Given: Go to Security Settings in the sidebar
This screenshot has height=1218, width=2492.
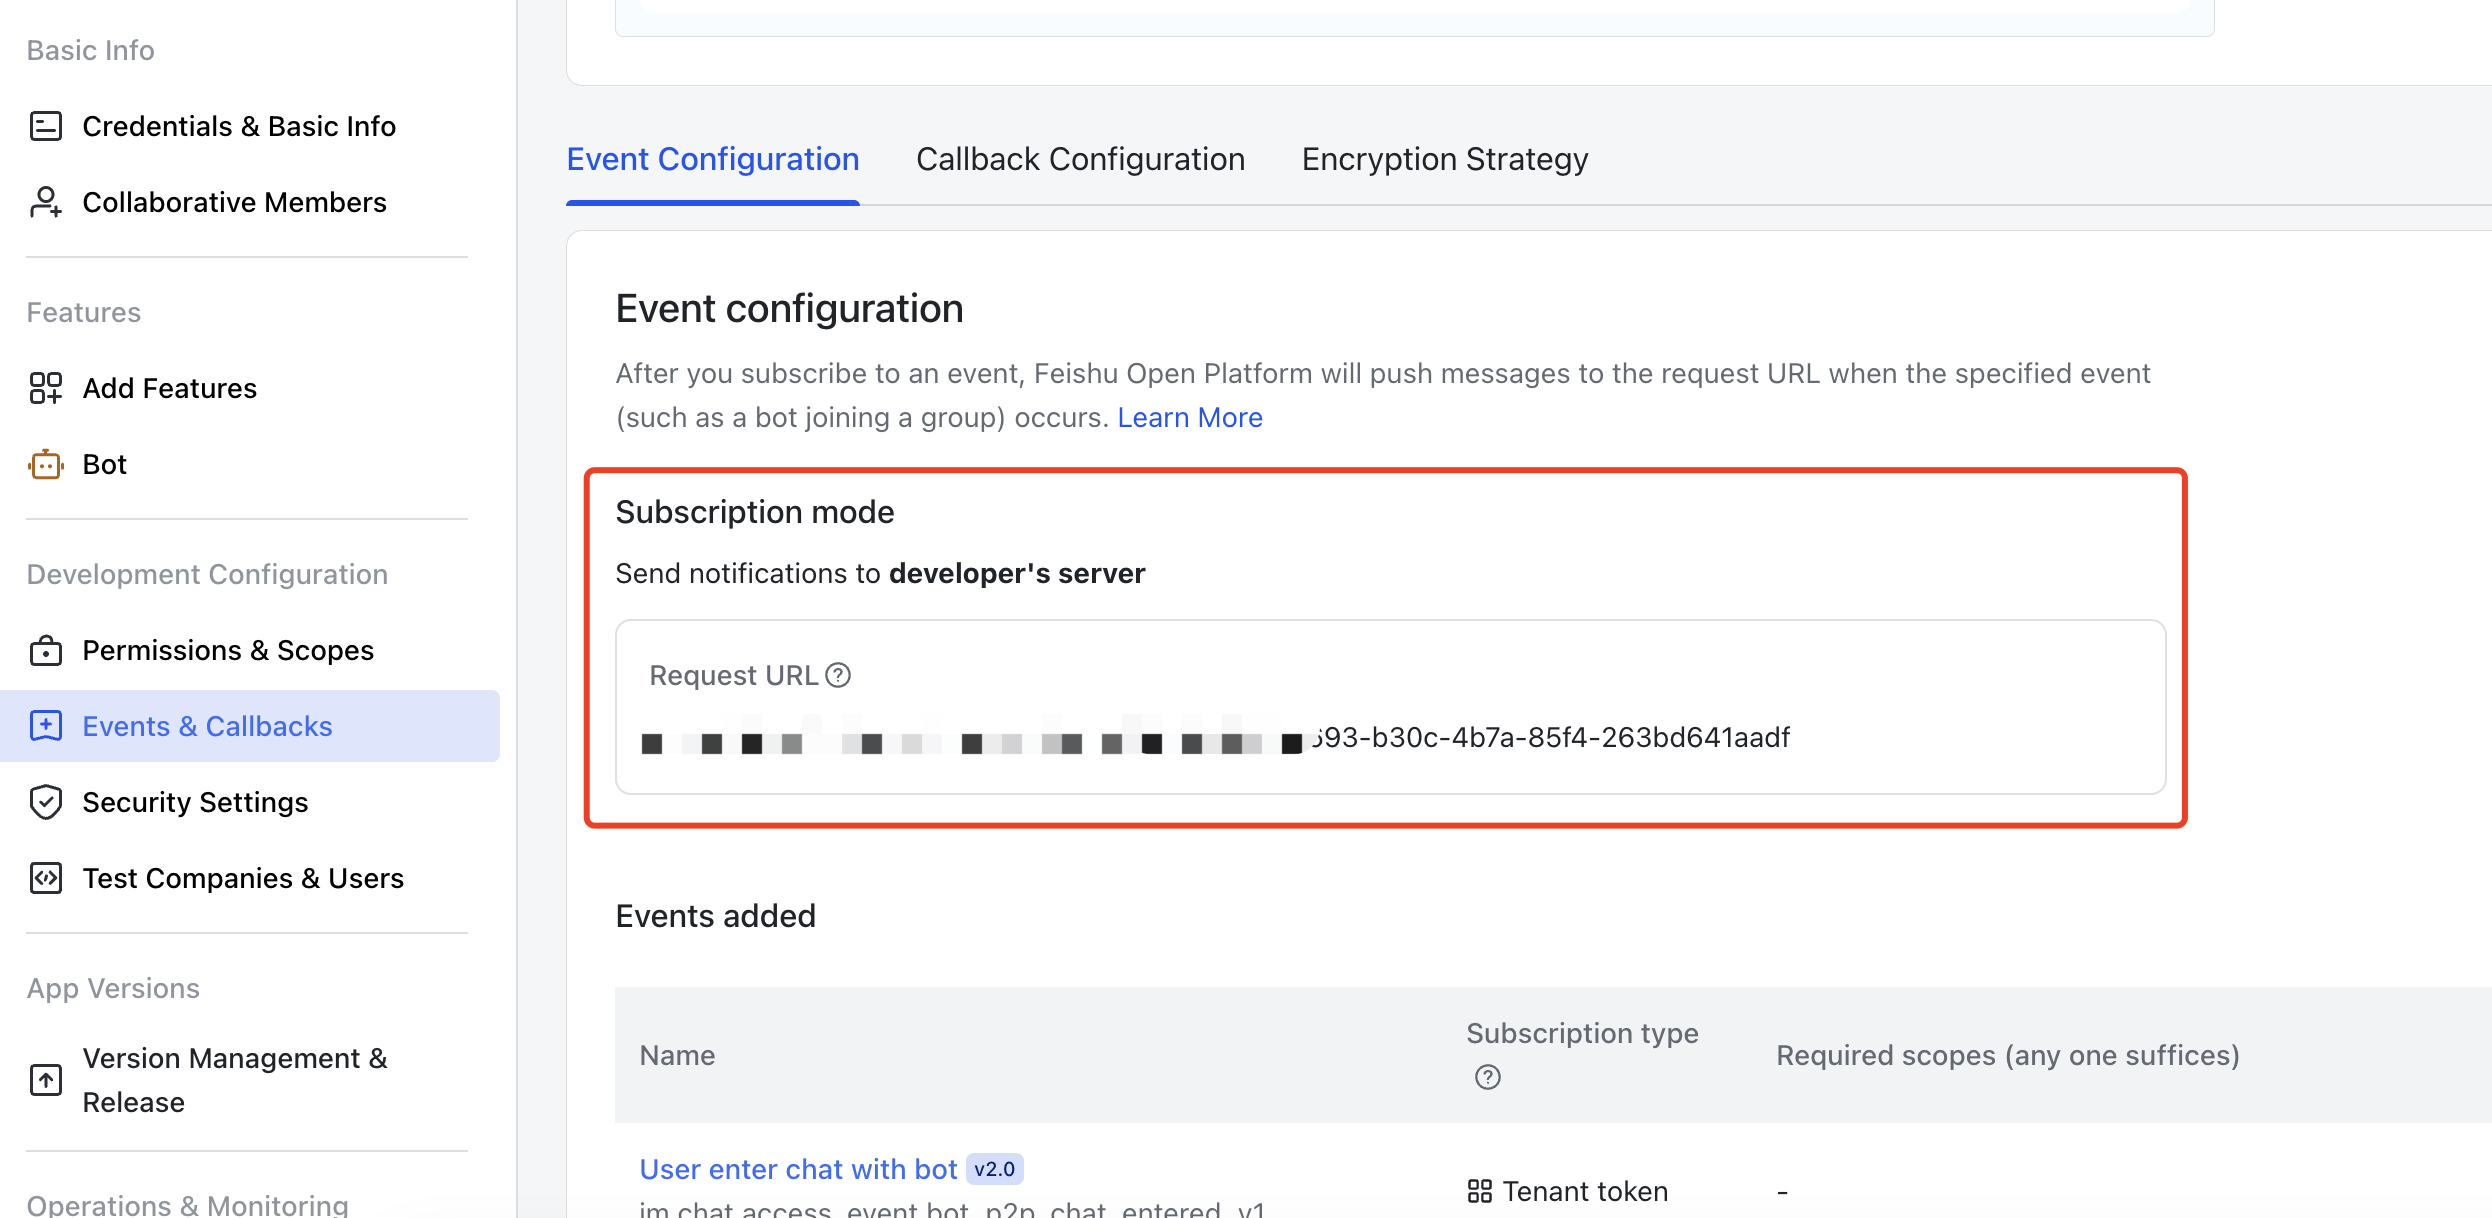Looking at the screenshot, I should pos(195,802).
